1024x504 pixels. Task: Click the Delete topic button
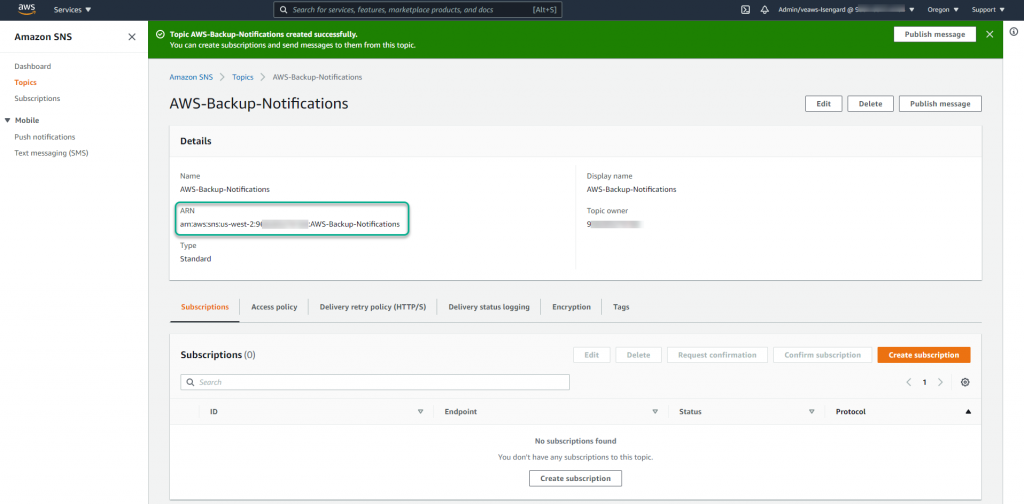point(870,104)
